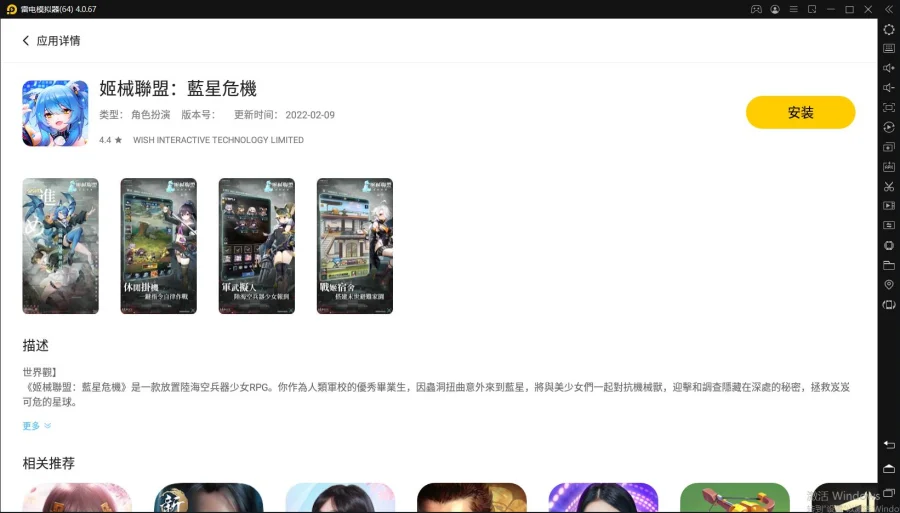Click the 相关推荐 section heading

tap(49, 463)
